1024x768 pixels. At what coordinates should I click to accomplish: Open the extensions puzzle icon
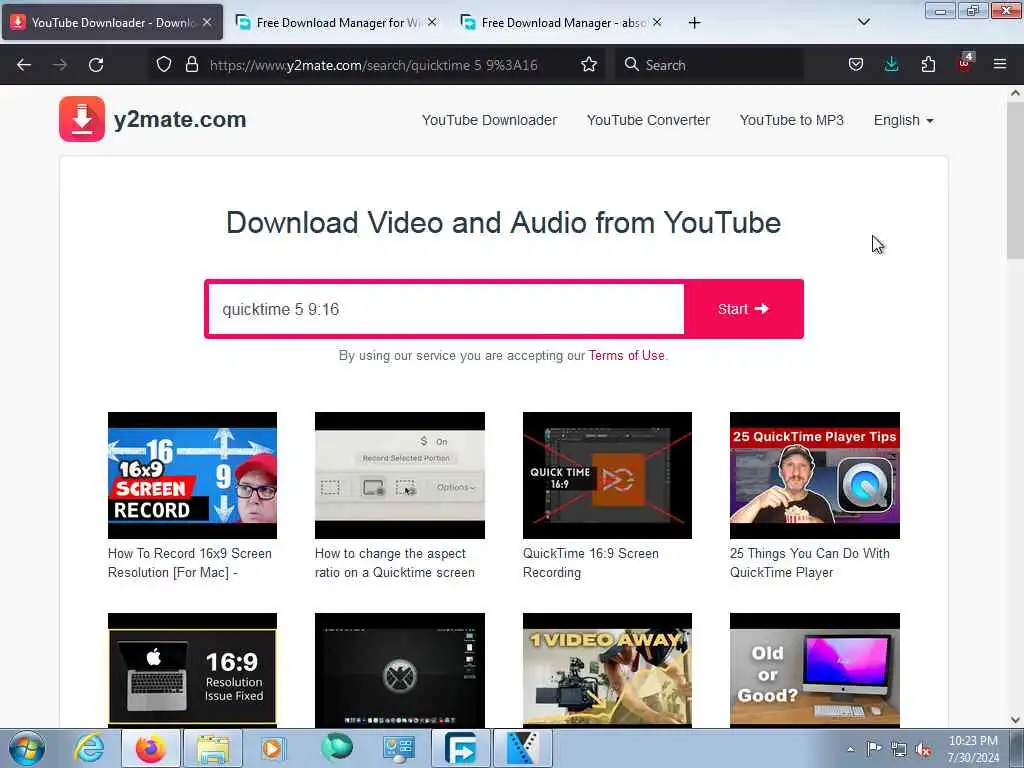pos(928,65)
